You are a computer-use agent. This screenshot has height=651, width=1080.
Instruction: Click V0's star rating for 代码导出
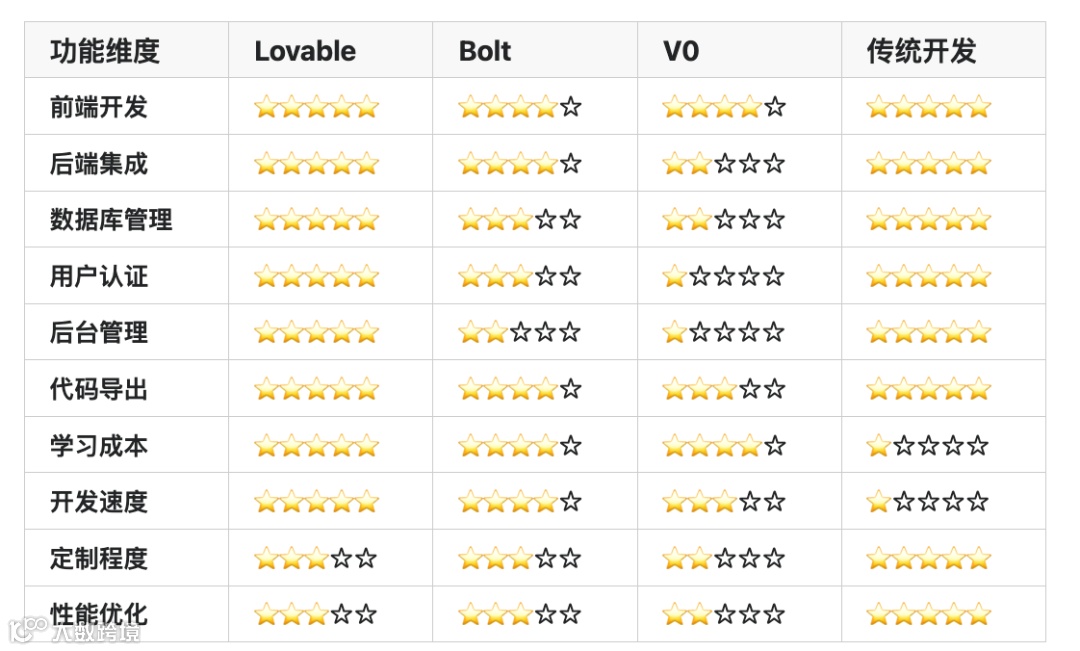point(724,389)
